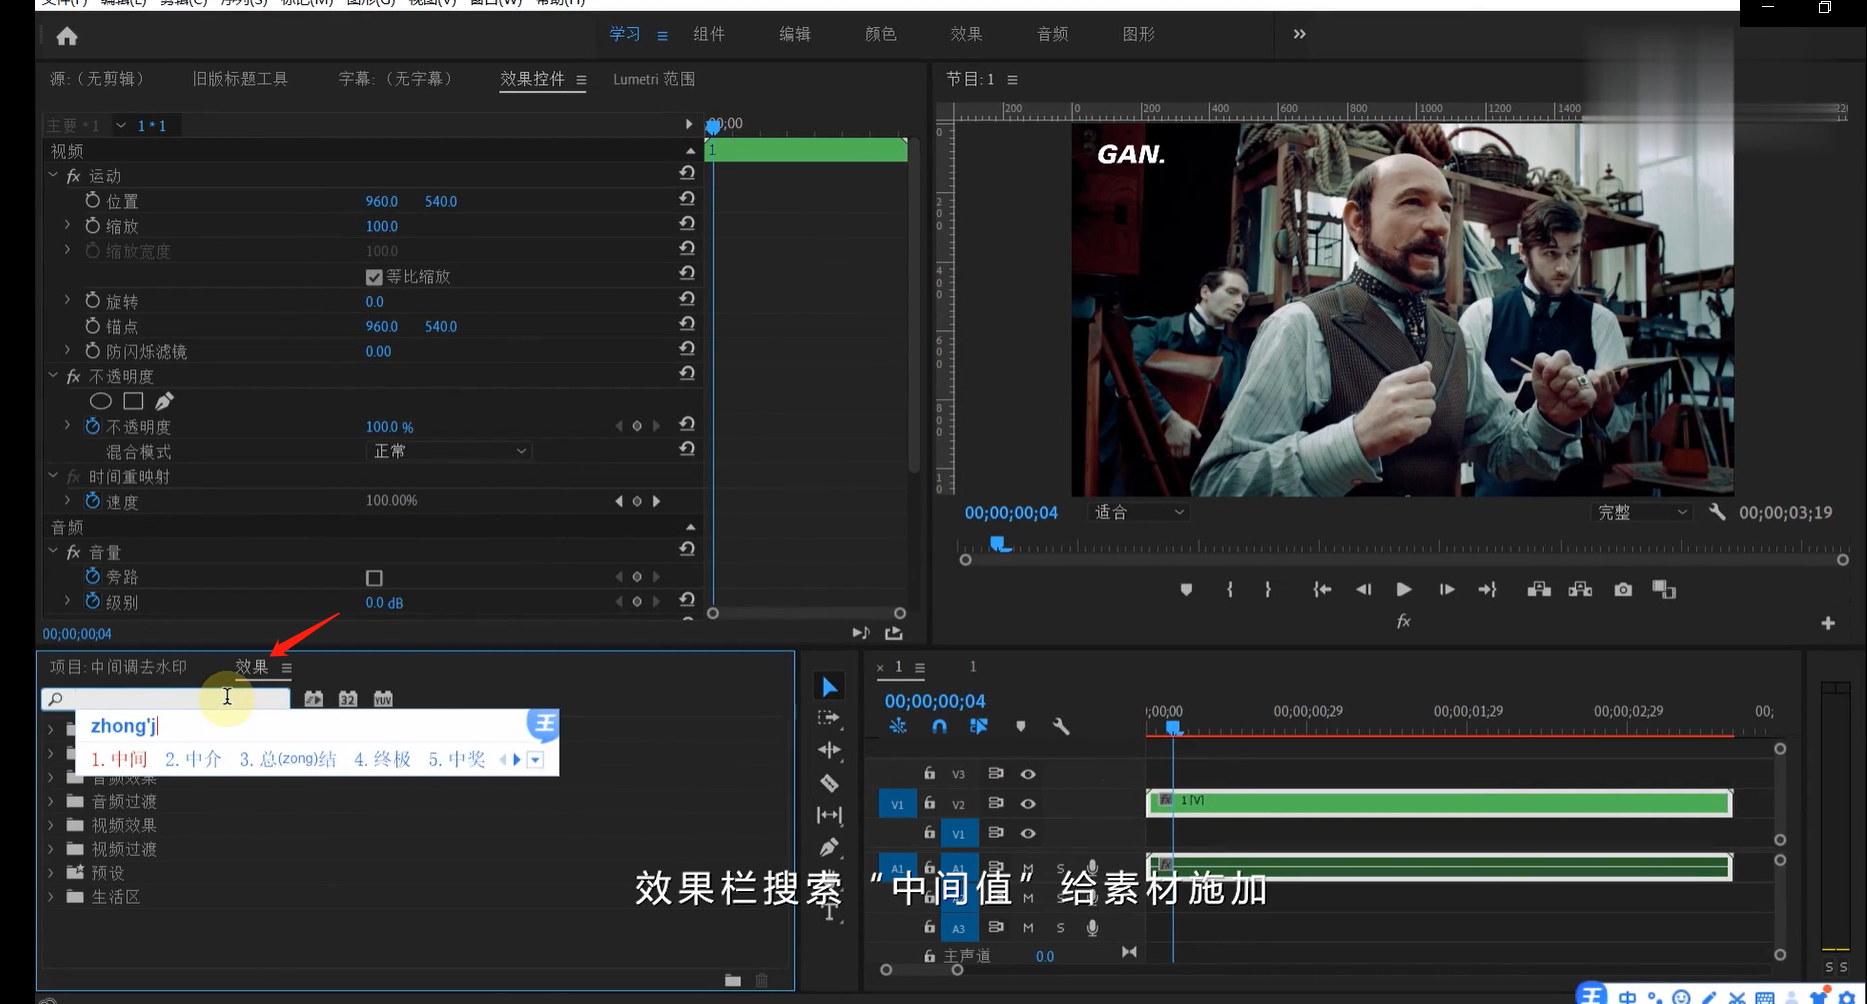1867x1004 pixels.
Task: Toggle linked selection in timeline
Action: click(x=978, y=727)
